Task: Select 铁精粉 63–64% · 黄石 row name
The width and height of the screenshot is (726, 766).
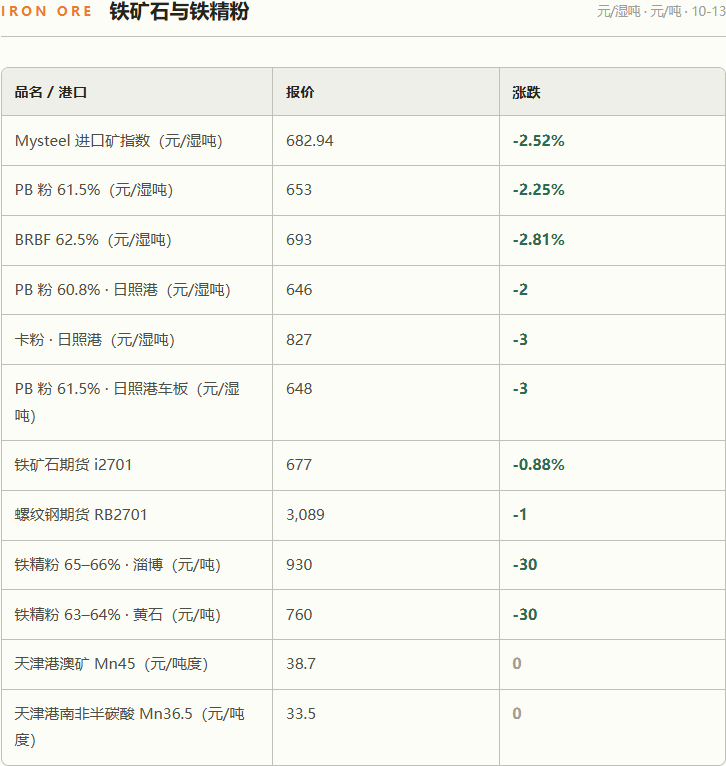Action: click(x=118, y=615)
